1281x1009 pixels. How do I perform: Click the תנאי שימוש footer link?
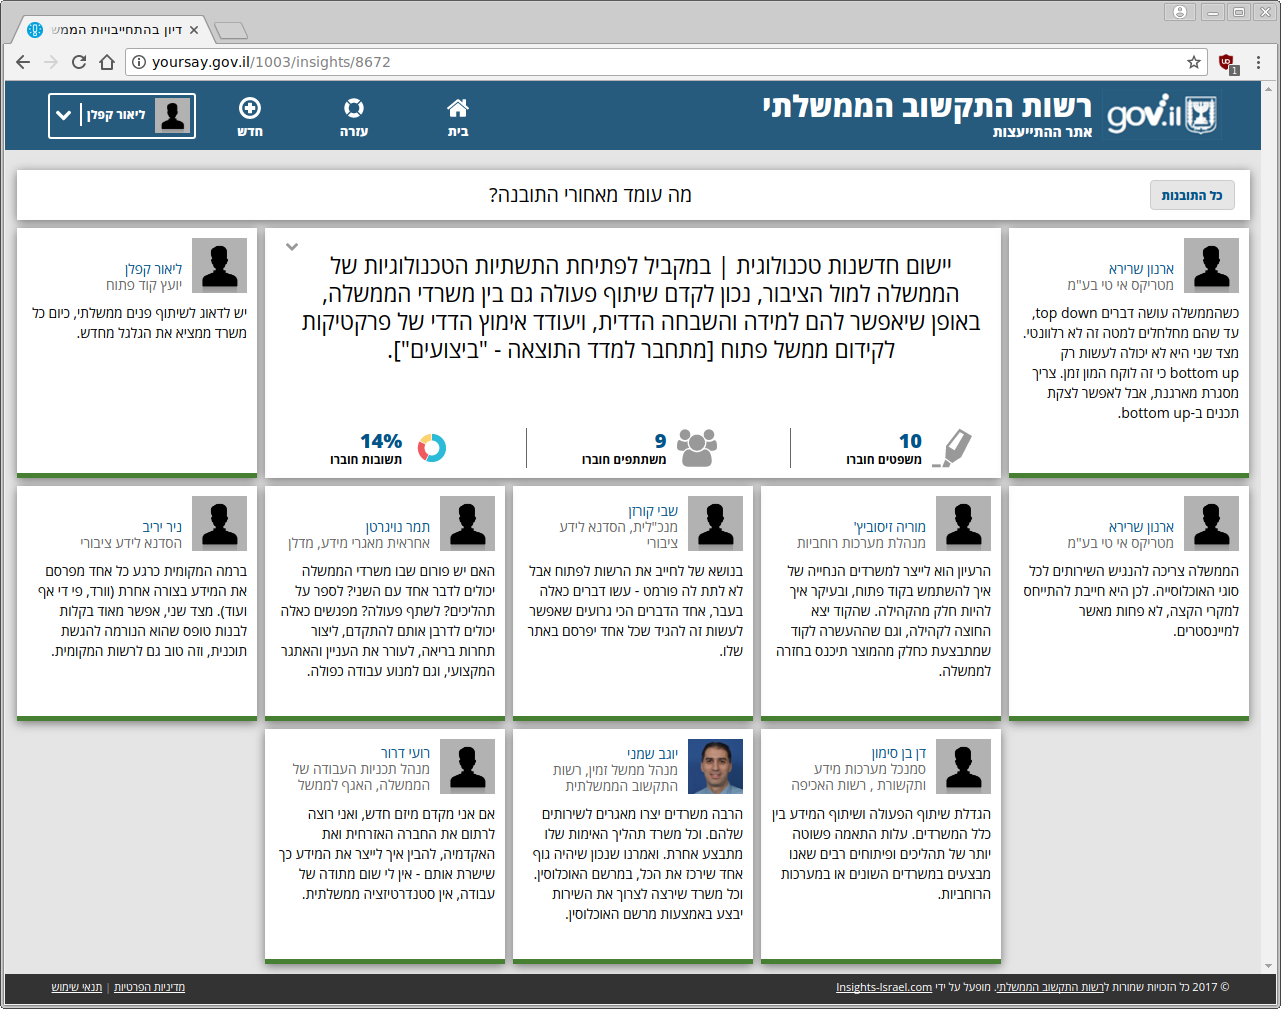tap(77, 987)
